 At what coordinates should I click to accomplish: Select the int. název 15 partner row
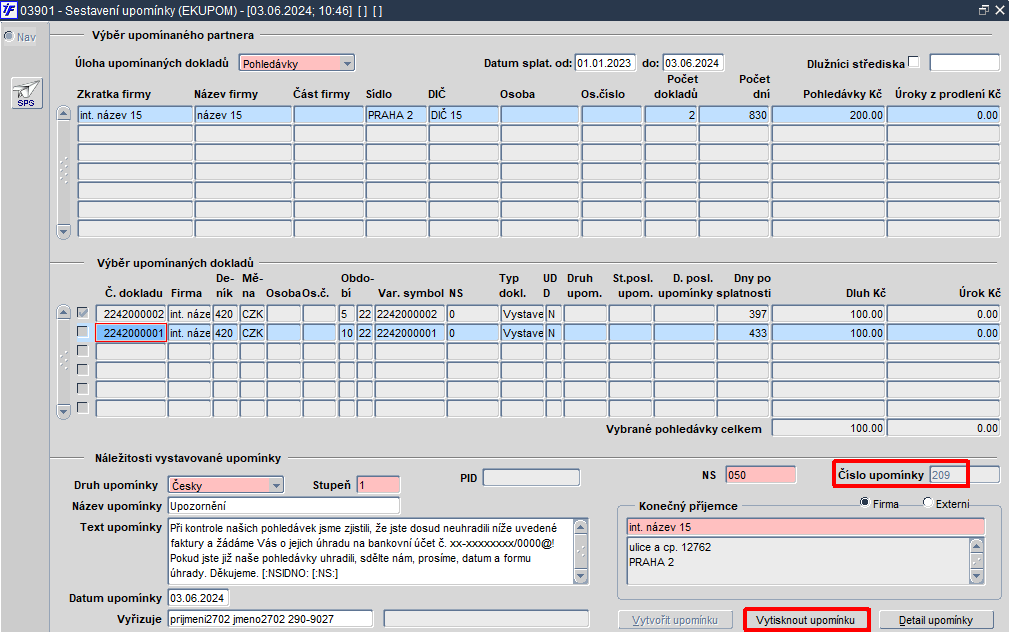pos(133,115)
